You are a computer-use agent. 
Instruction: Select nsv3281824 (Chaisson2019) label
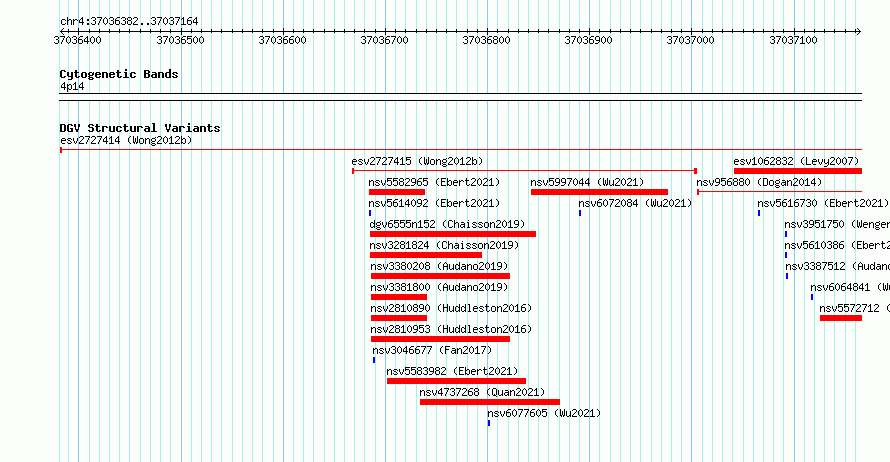point(444,245)
